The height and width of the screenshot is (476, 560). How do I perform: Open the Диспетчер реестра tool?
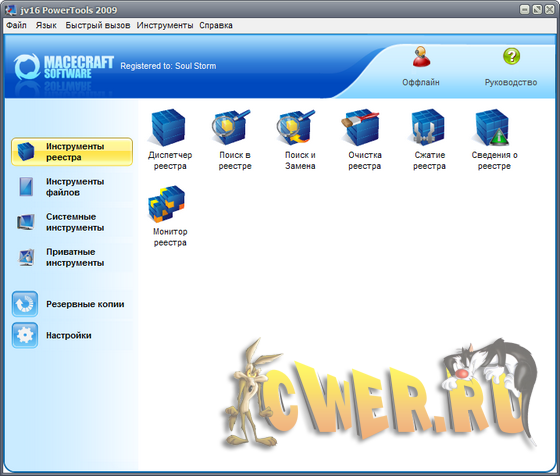coord(170,140)
